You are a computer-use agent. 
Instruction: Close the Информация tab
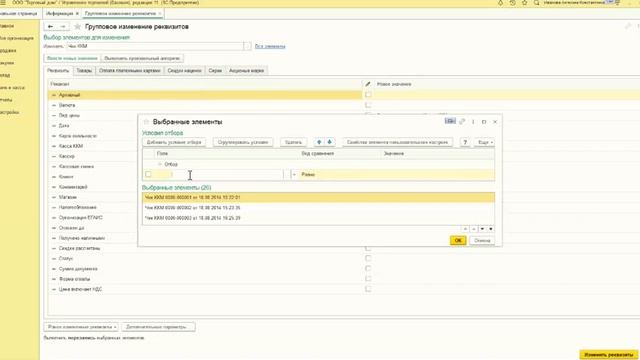click(77, 13)
